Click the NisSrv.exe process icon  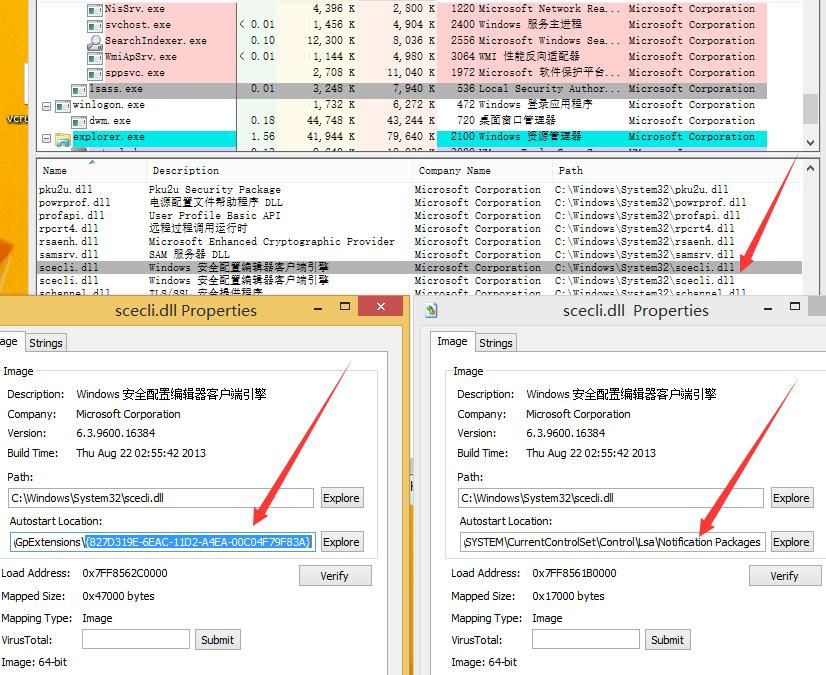95,9
